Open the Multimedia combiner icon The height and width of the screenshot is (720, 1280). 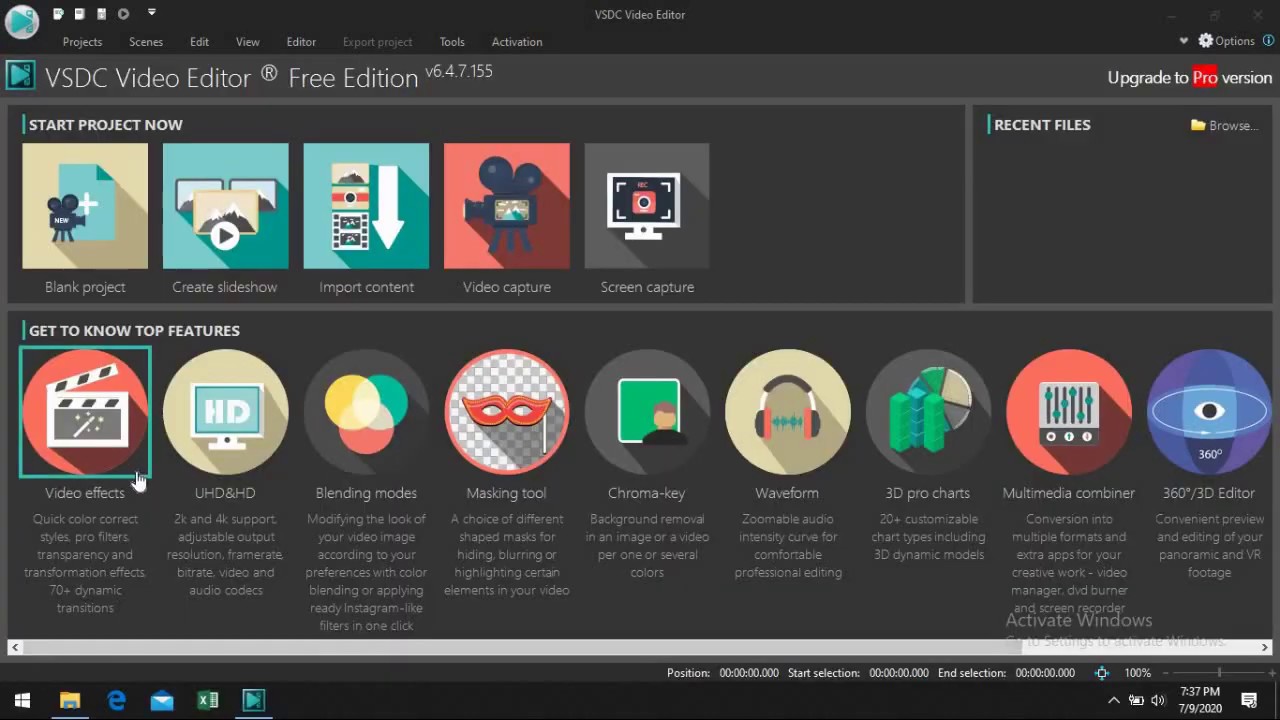pos(1069,412)
